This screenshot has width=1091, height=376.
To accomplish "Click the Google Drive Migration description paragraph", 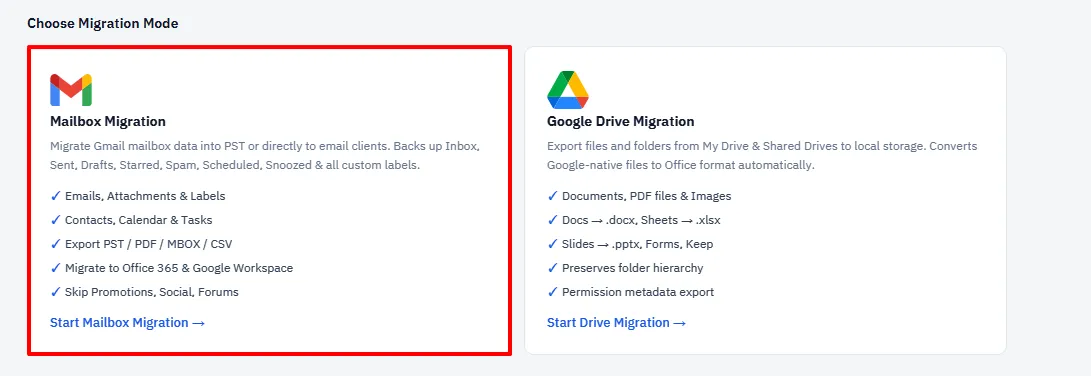I will [762, 157].
